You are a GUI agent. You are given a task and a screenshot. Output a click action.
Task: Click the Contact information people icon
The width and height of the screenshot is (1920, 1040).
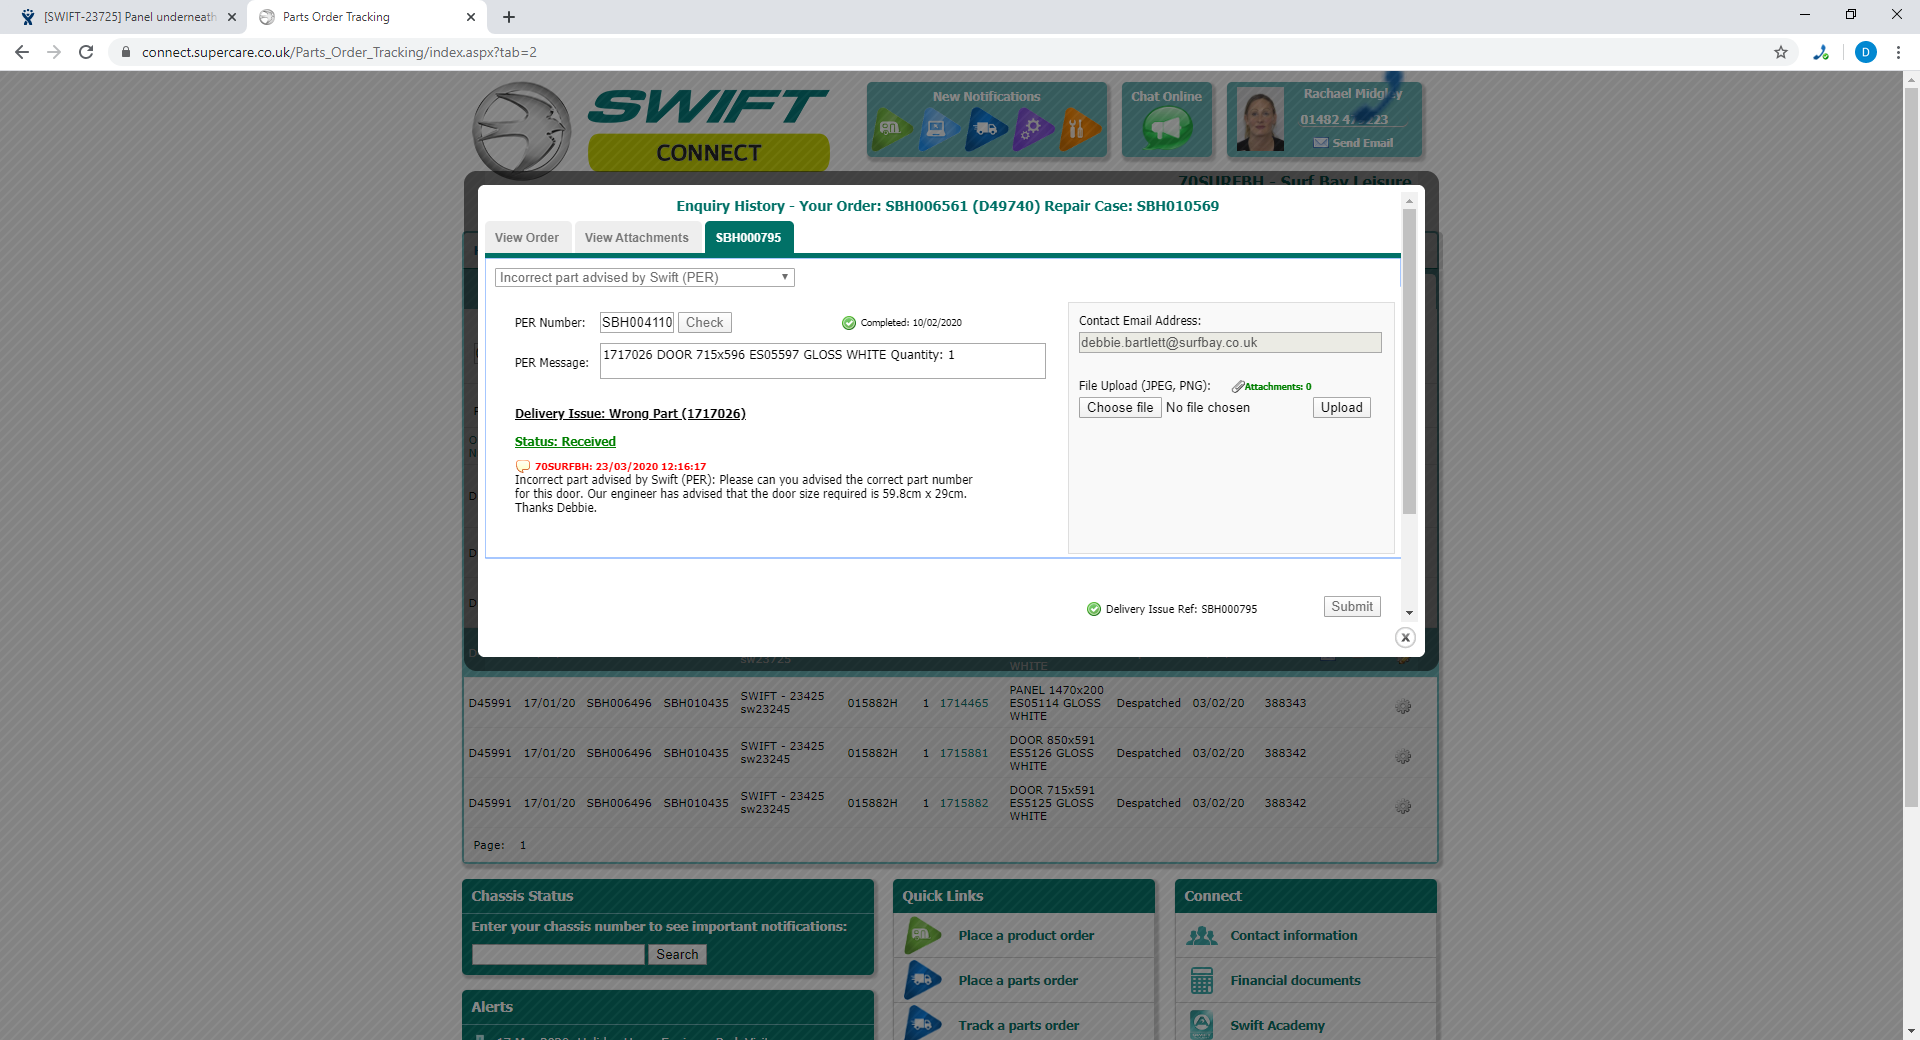pyautogui.click(x=1202, y=936)
